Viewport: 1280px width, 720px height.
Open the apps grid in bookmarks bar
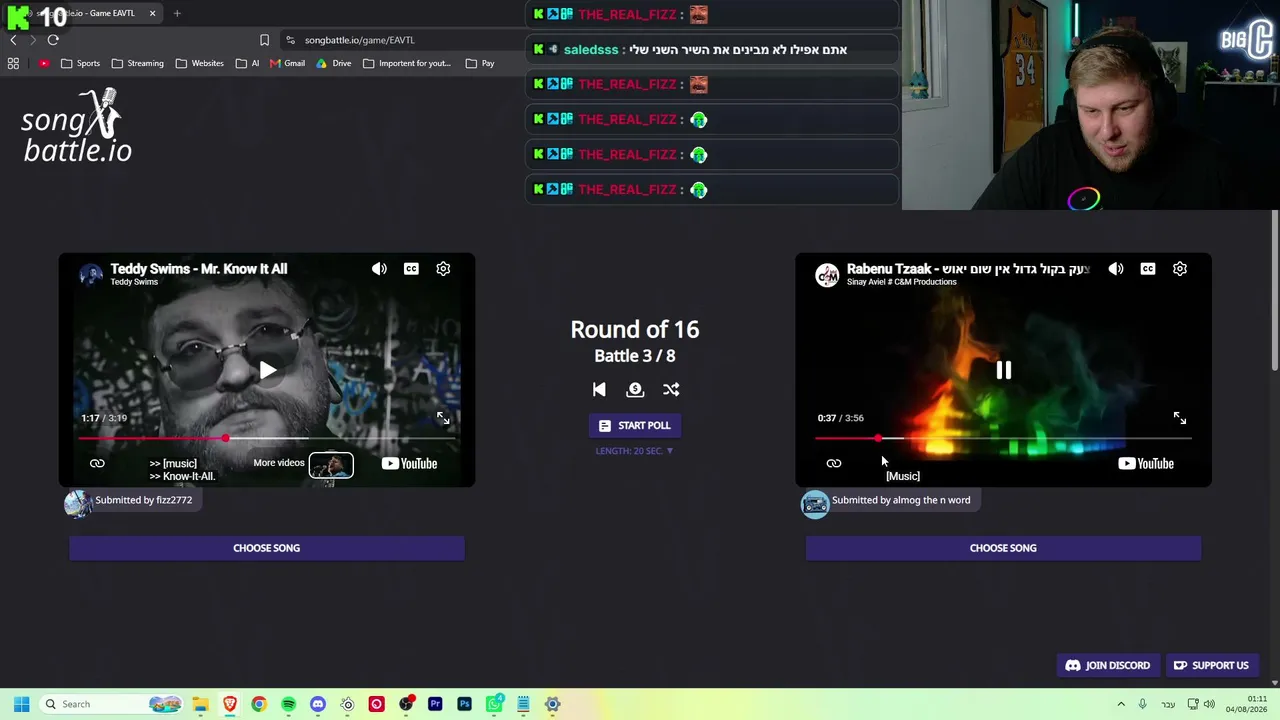coord(13,63)
